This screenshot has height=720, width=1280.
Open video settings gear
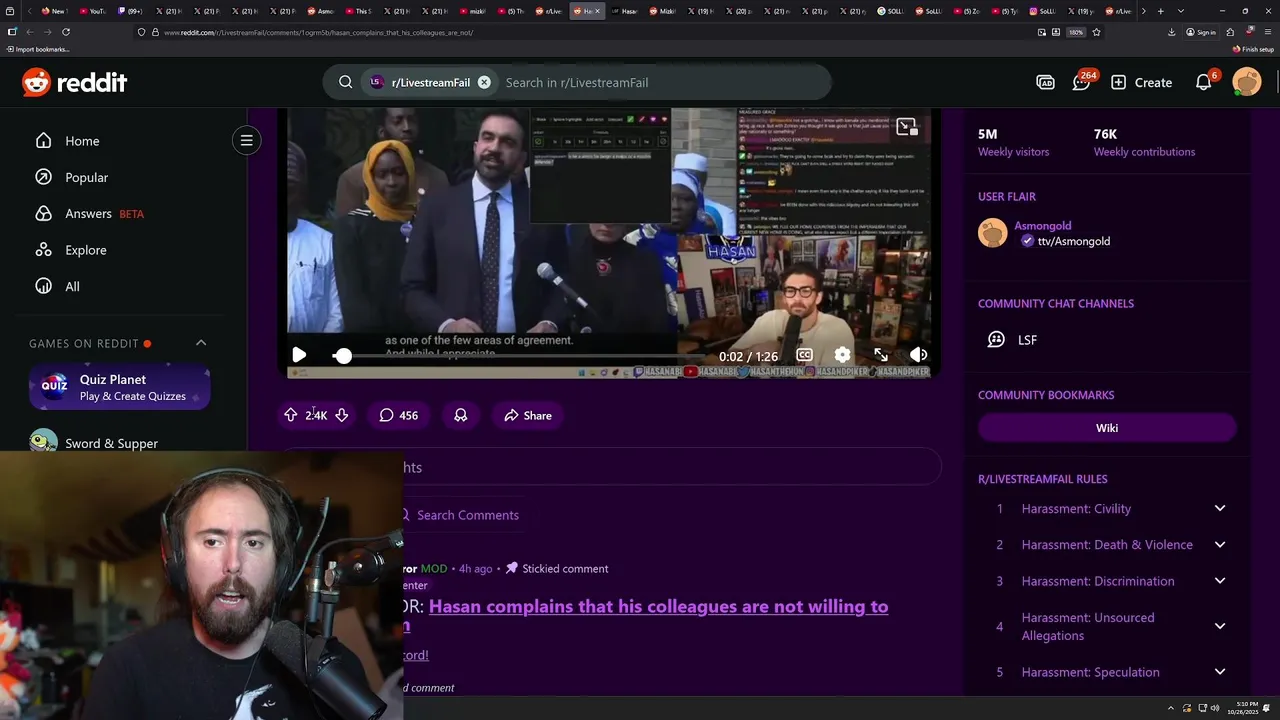842,355
